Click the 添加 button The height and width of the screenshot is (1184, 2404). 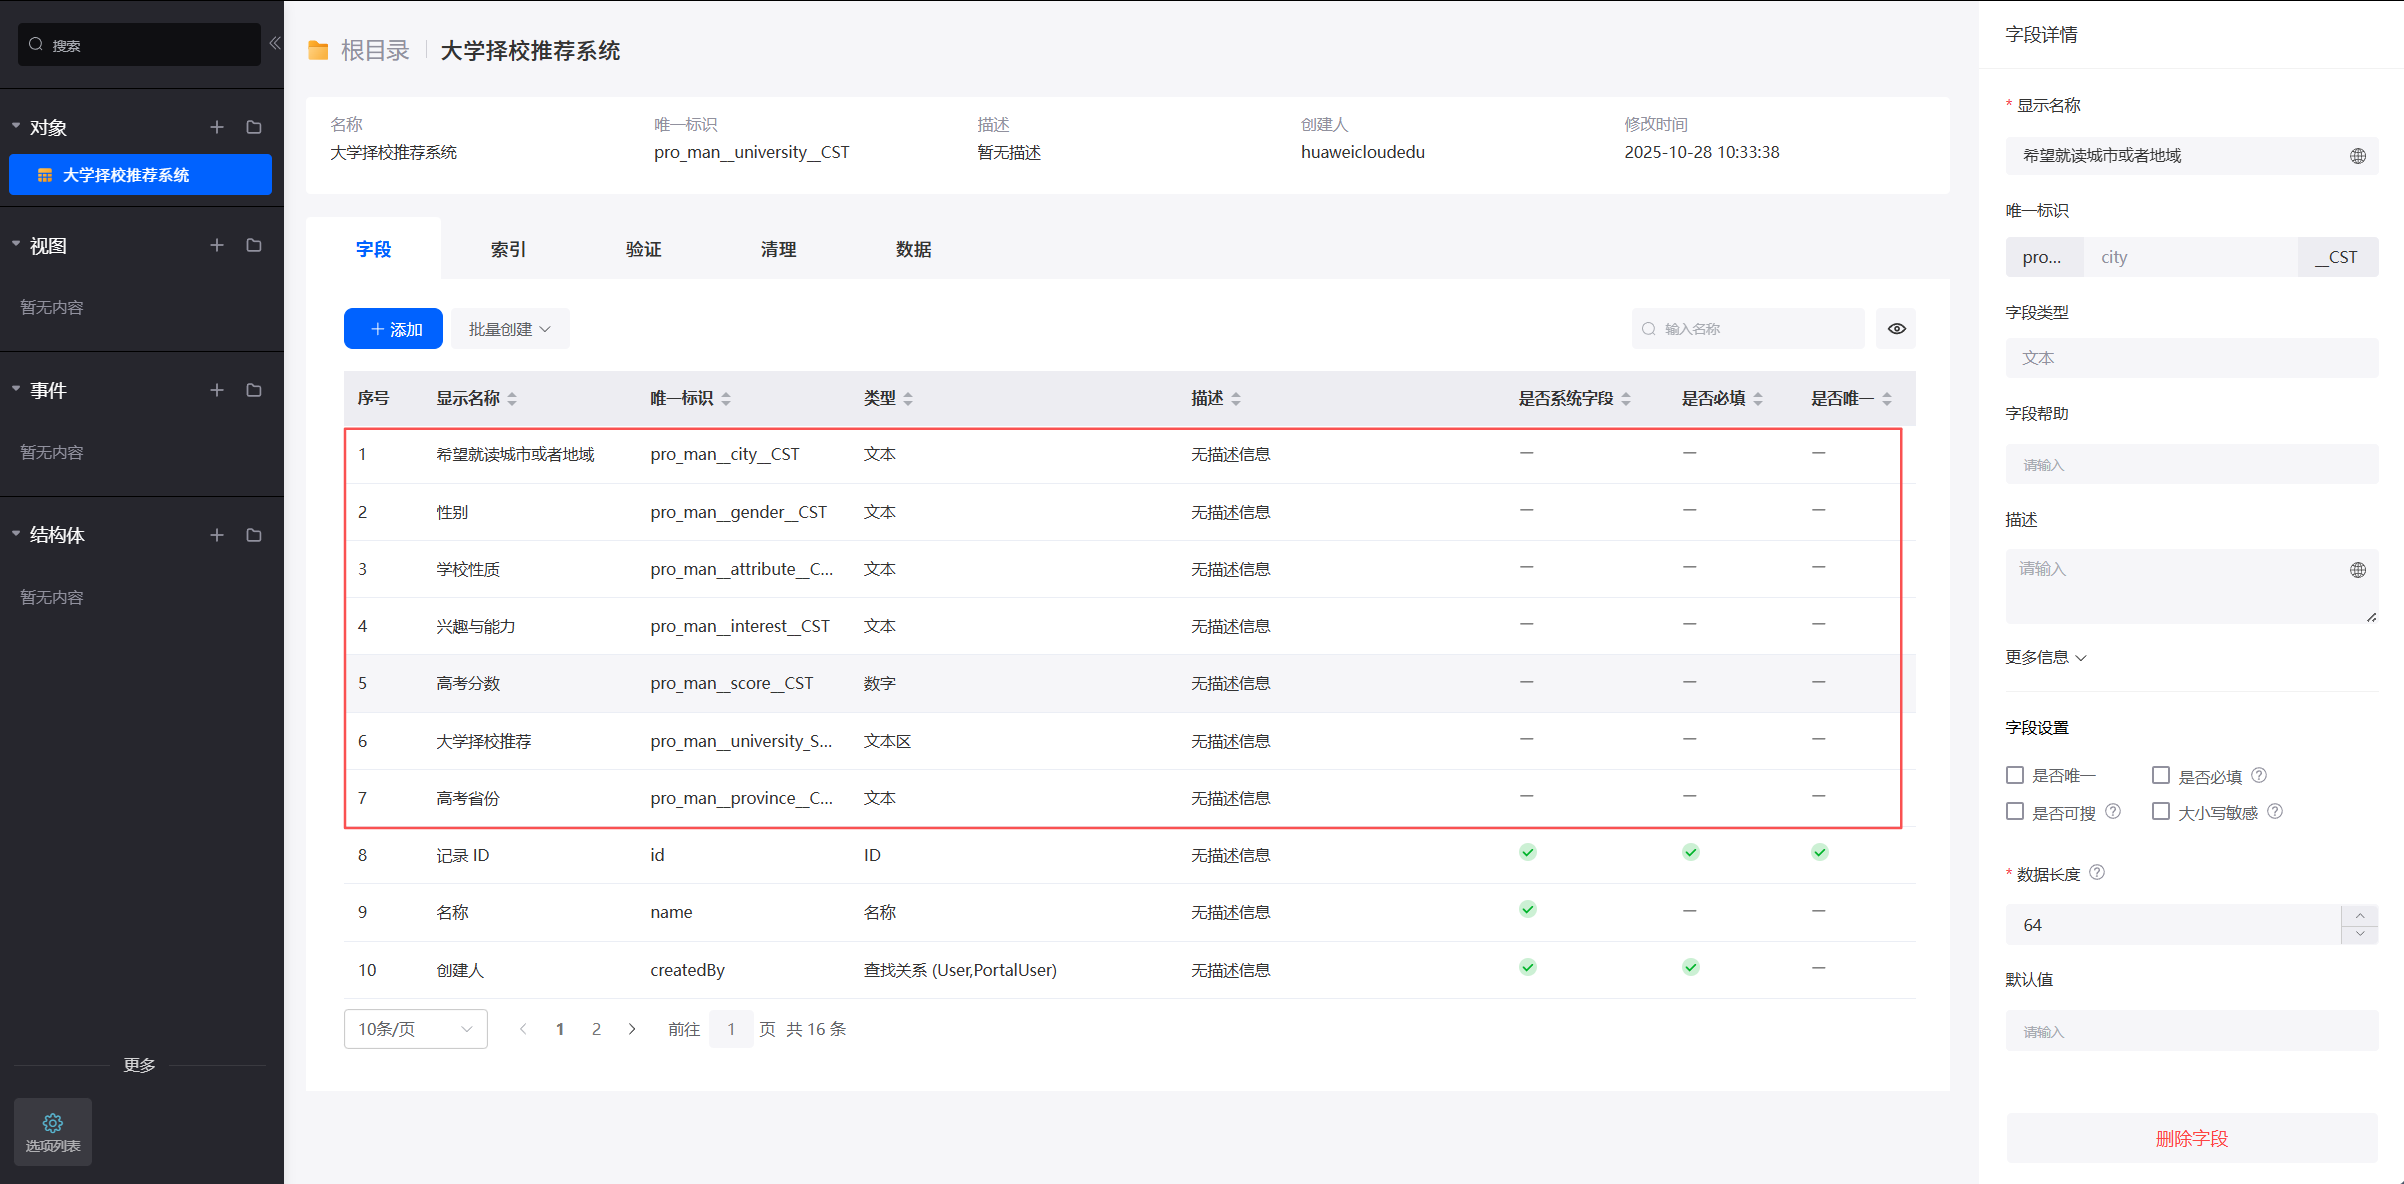pos(393,329)
